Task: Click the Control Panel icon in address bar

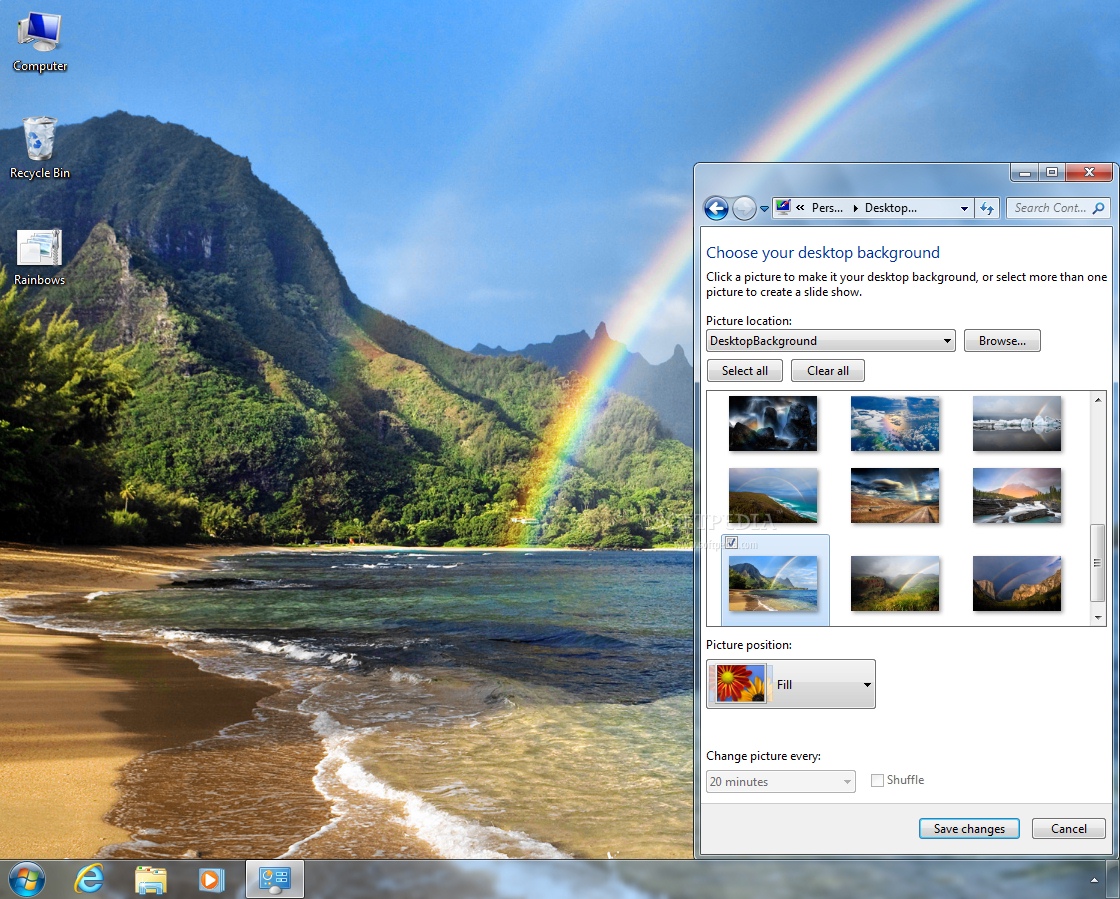Action: pos(784,207)
